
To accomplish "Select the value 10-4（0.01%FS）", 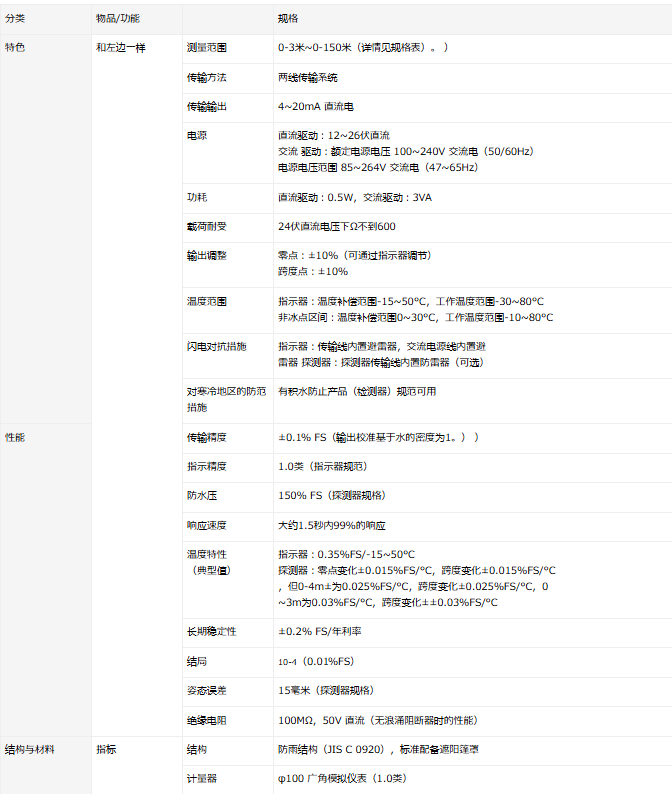I will pos(316,661).
